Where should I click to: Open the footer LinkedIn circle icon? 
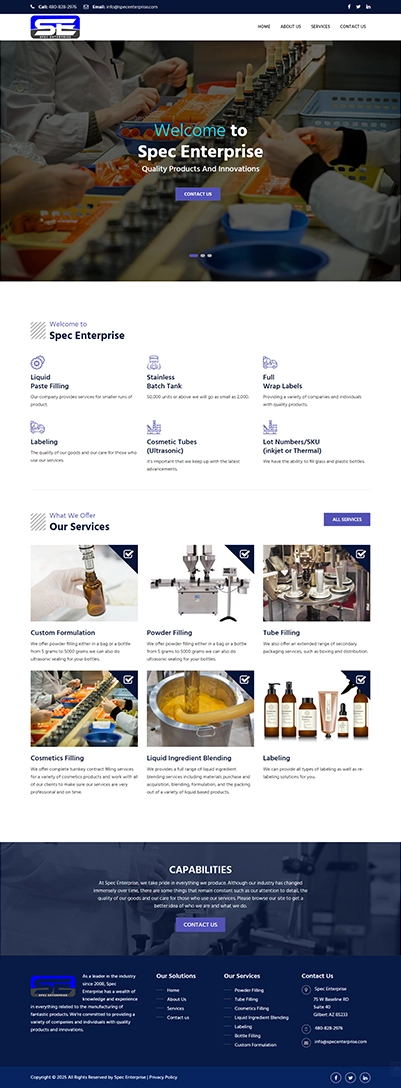coord(365,1078)
